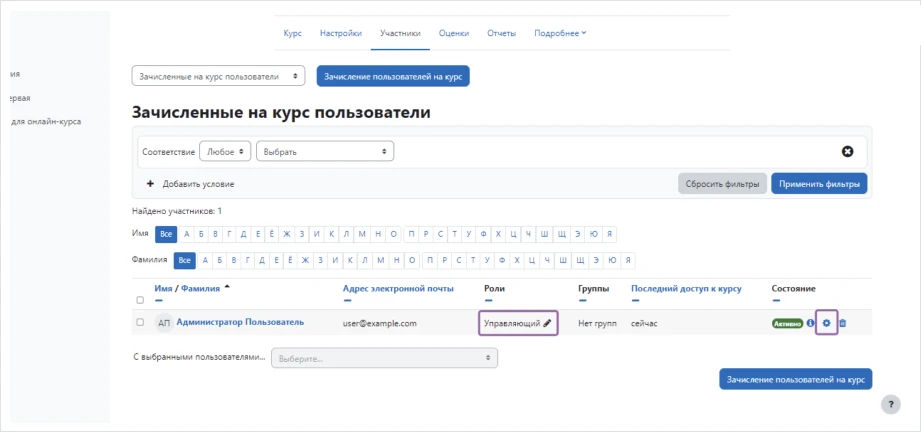
Task: Sort by Фамилия column link
Action: 200,288
